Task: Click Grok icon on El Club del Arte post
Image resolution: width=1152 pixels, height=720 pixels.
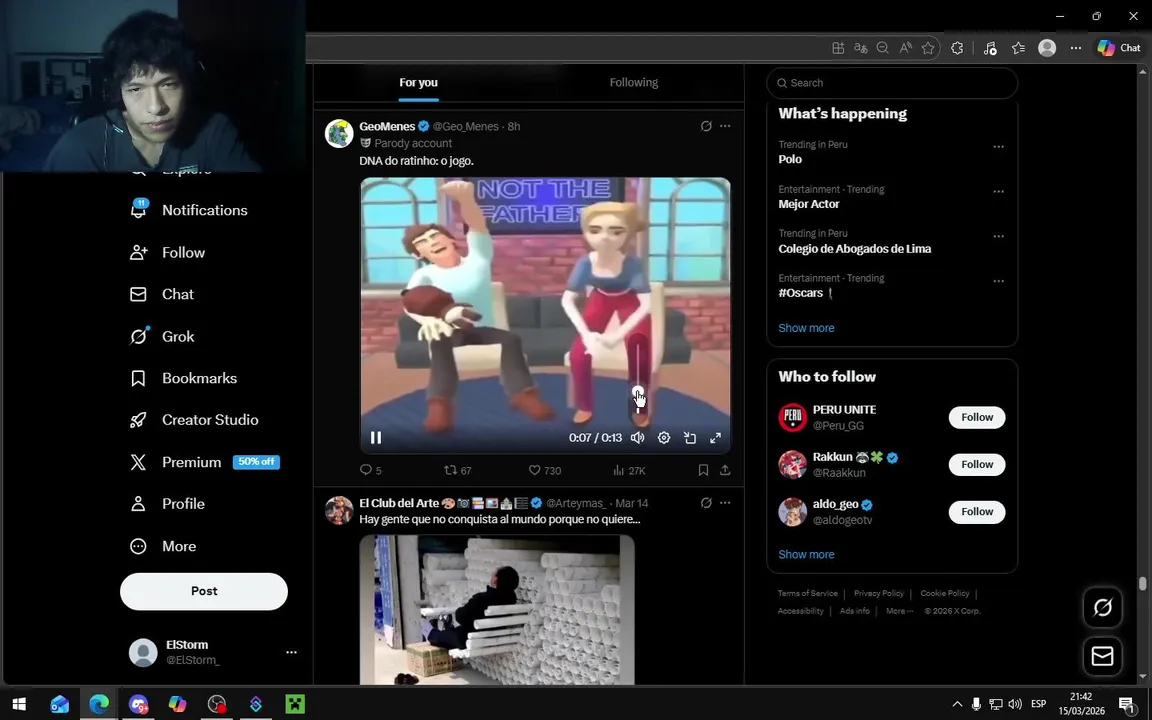Action: tap(706, 503)
